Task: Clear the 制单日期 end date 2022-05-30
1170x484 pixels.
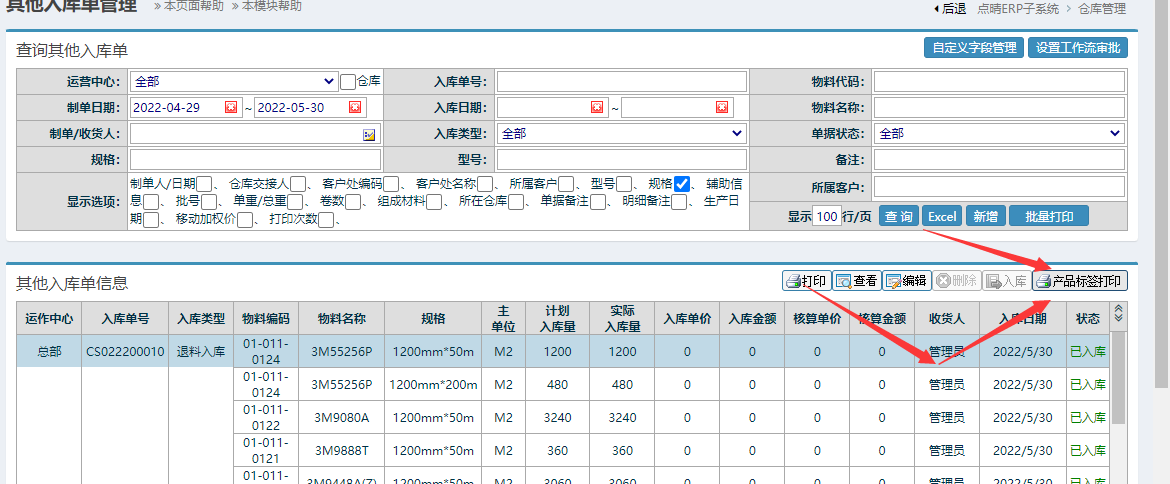Action: point(355,108)
